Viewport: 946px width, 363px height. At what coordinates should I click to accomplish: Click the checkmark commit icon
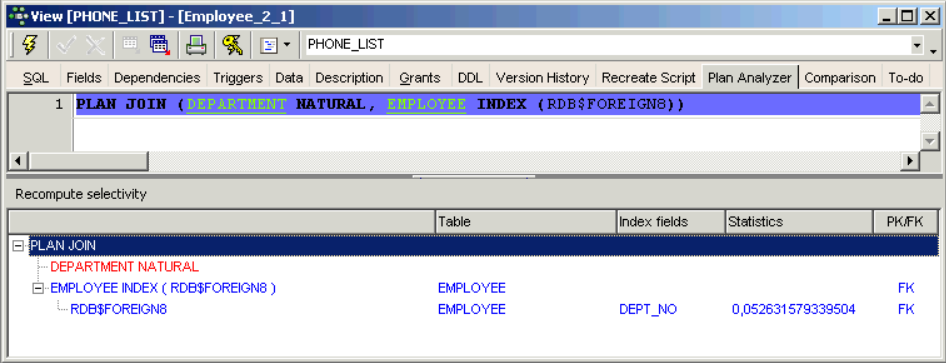65,45
